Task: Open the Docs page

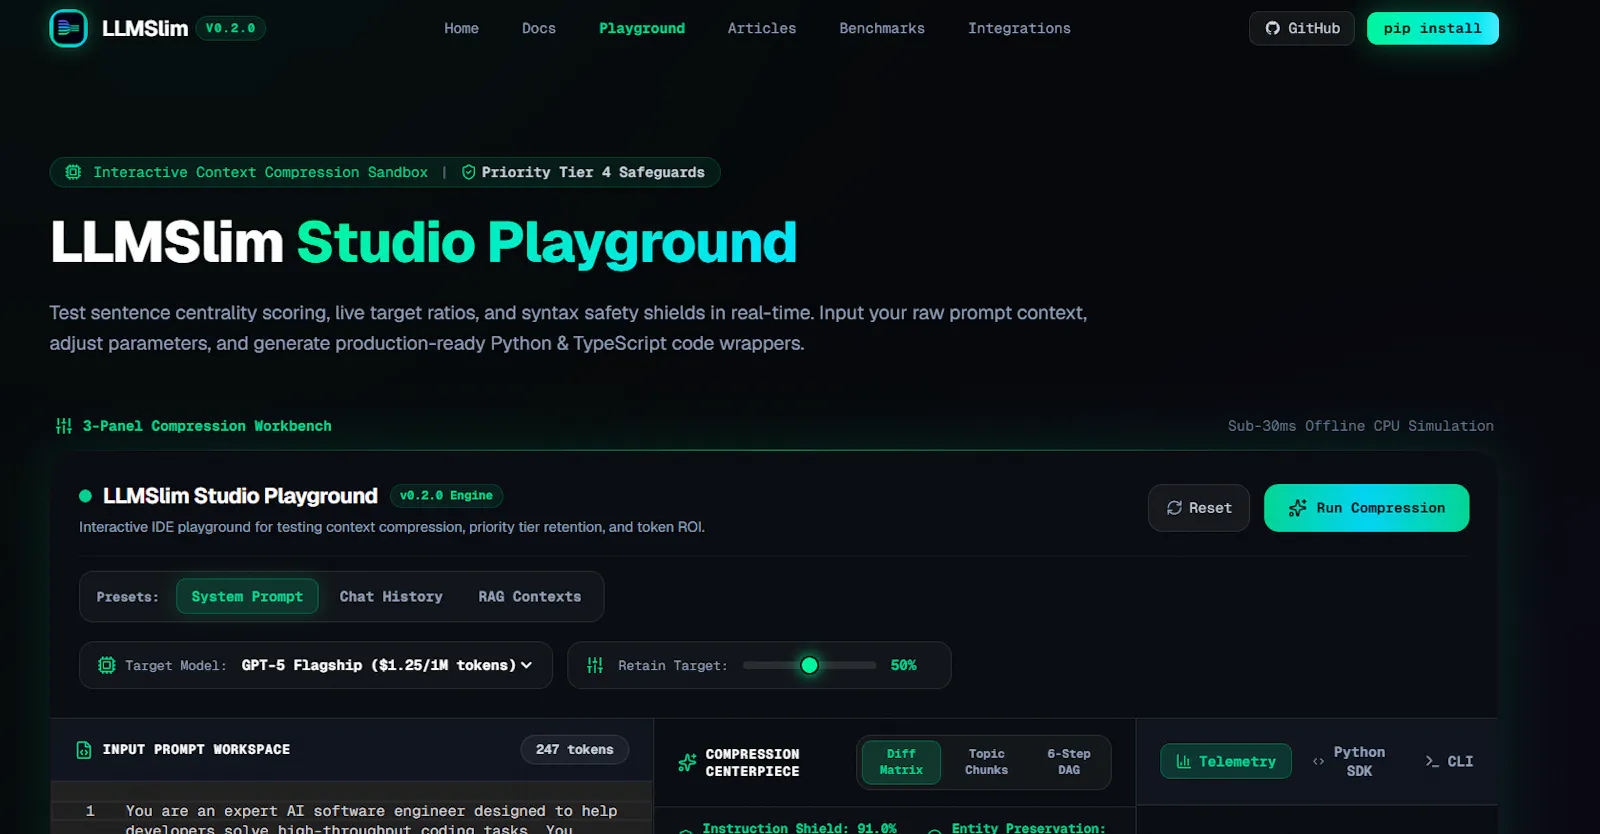Action: pos(538,28)
